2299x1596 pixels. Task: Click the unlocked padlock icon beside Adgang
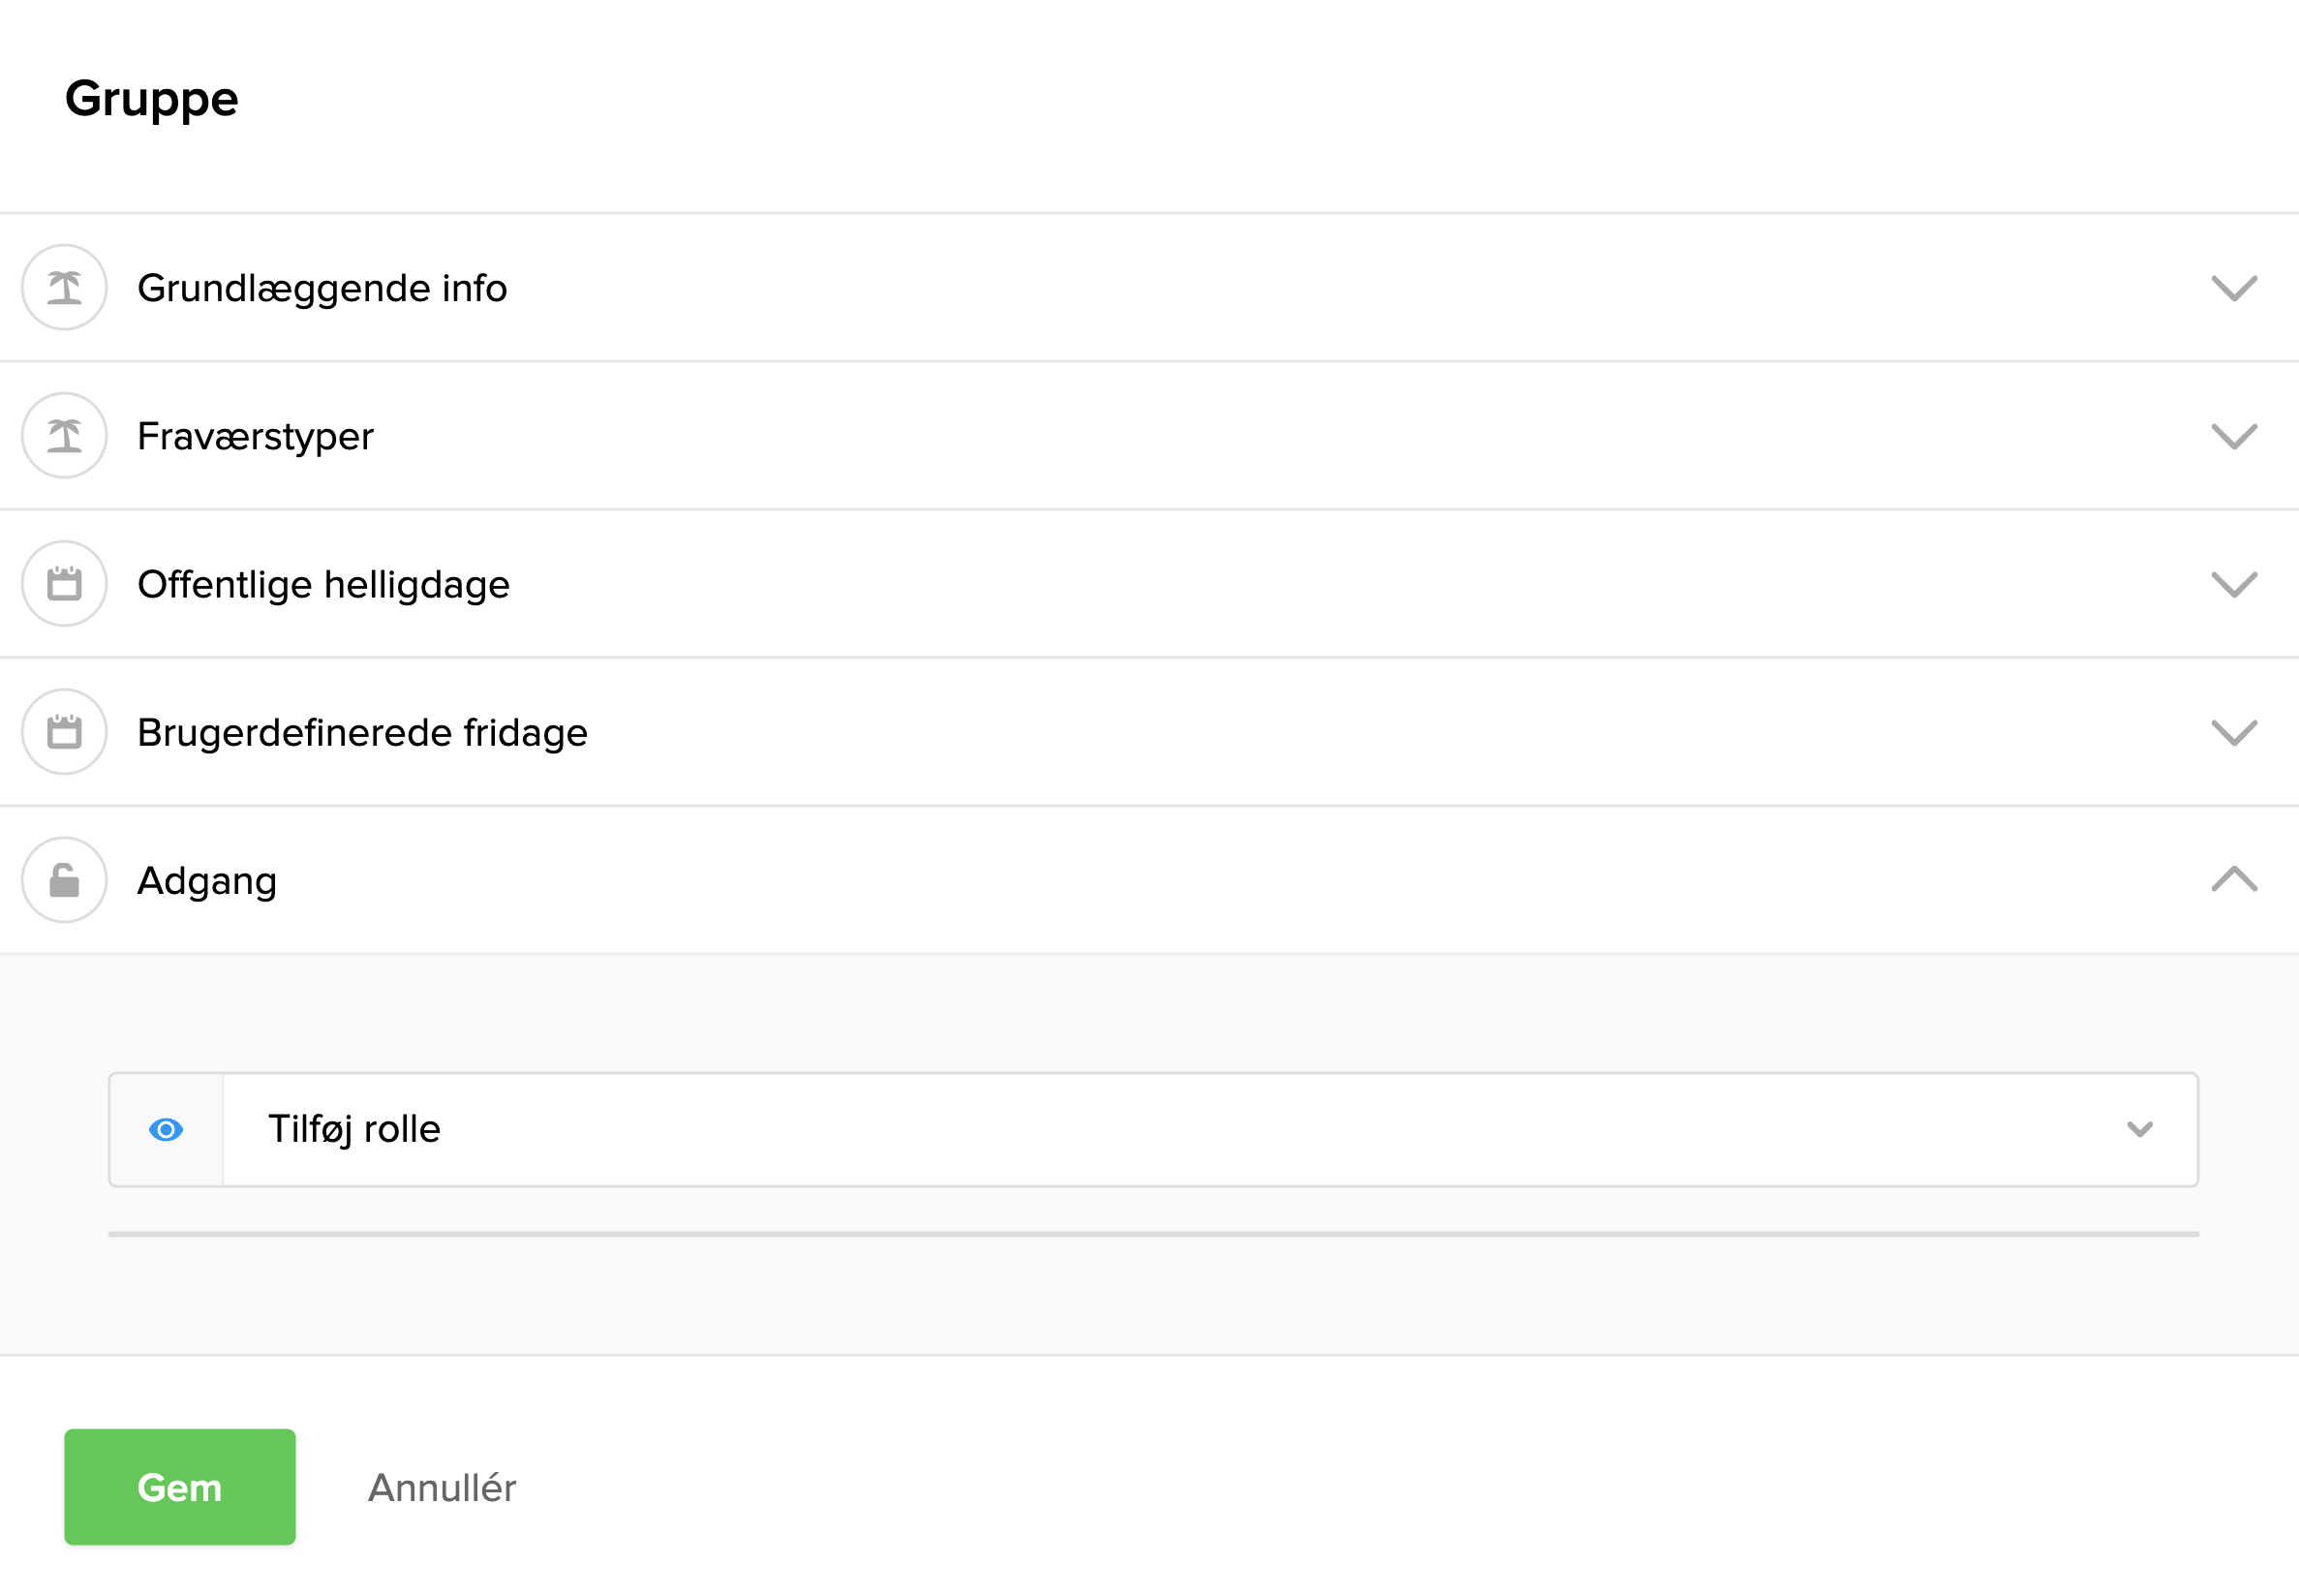(x=64, y=880)
